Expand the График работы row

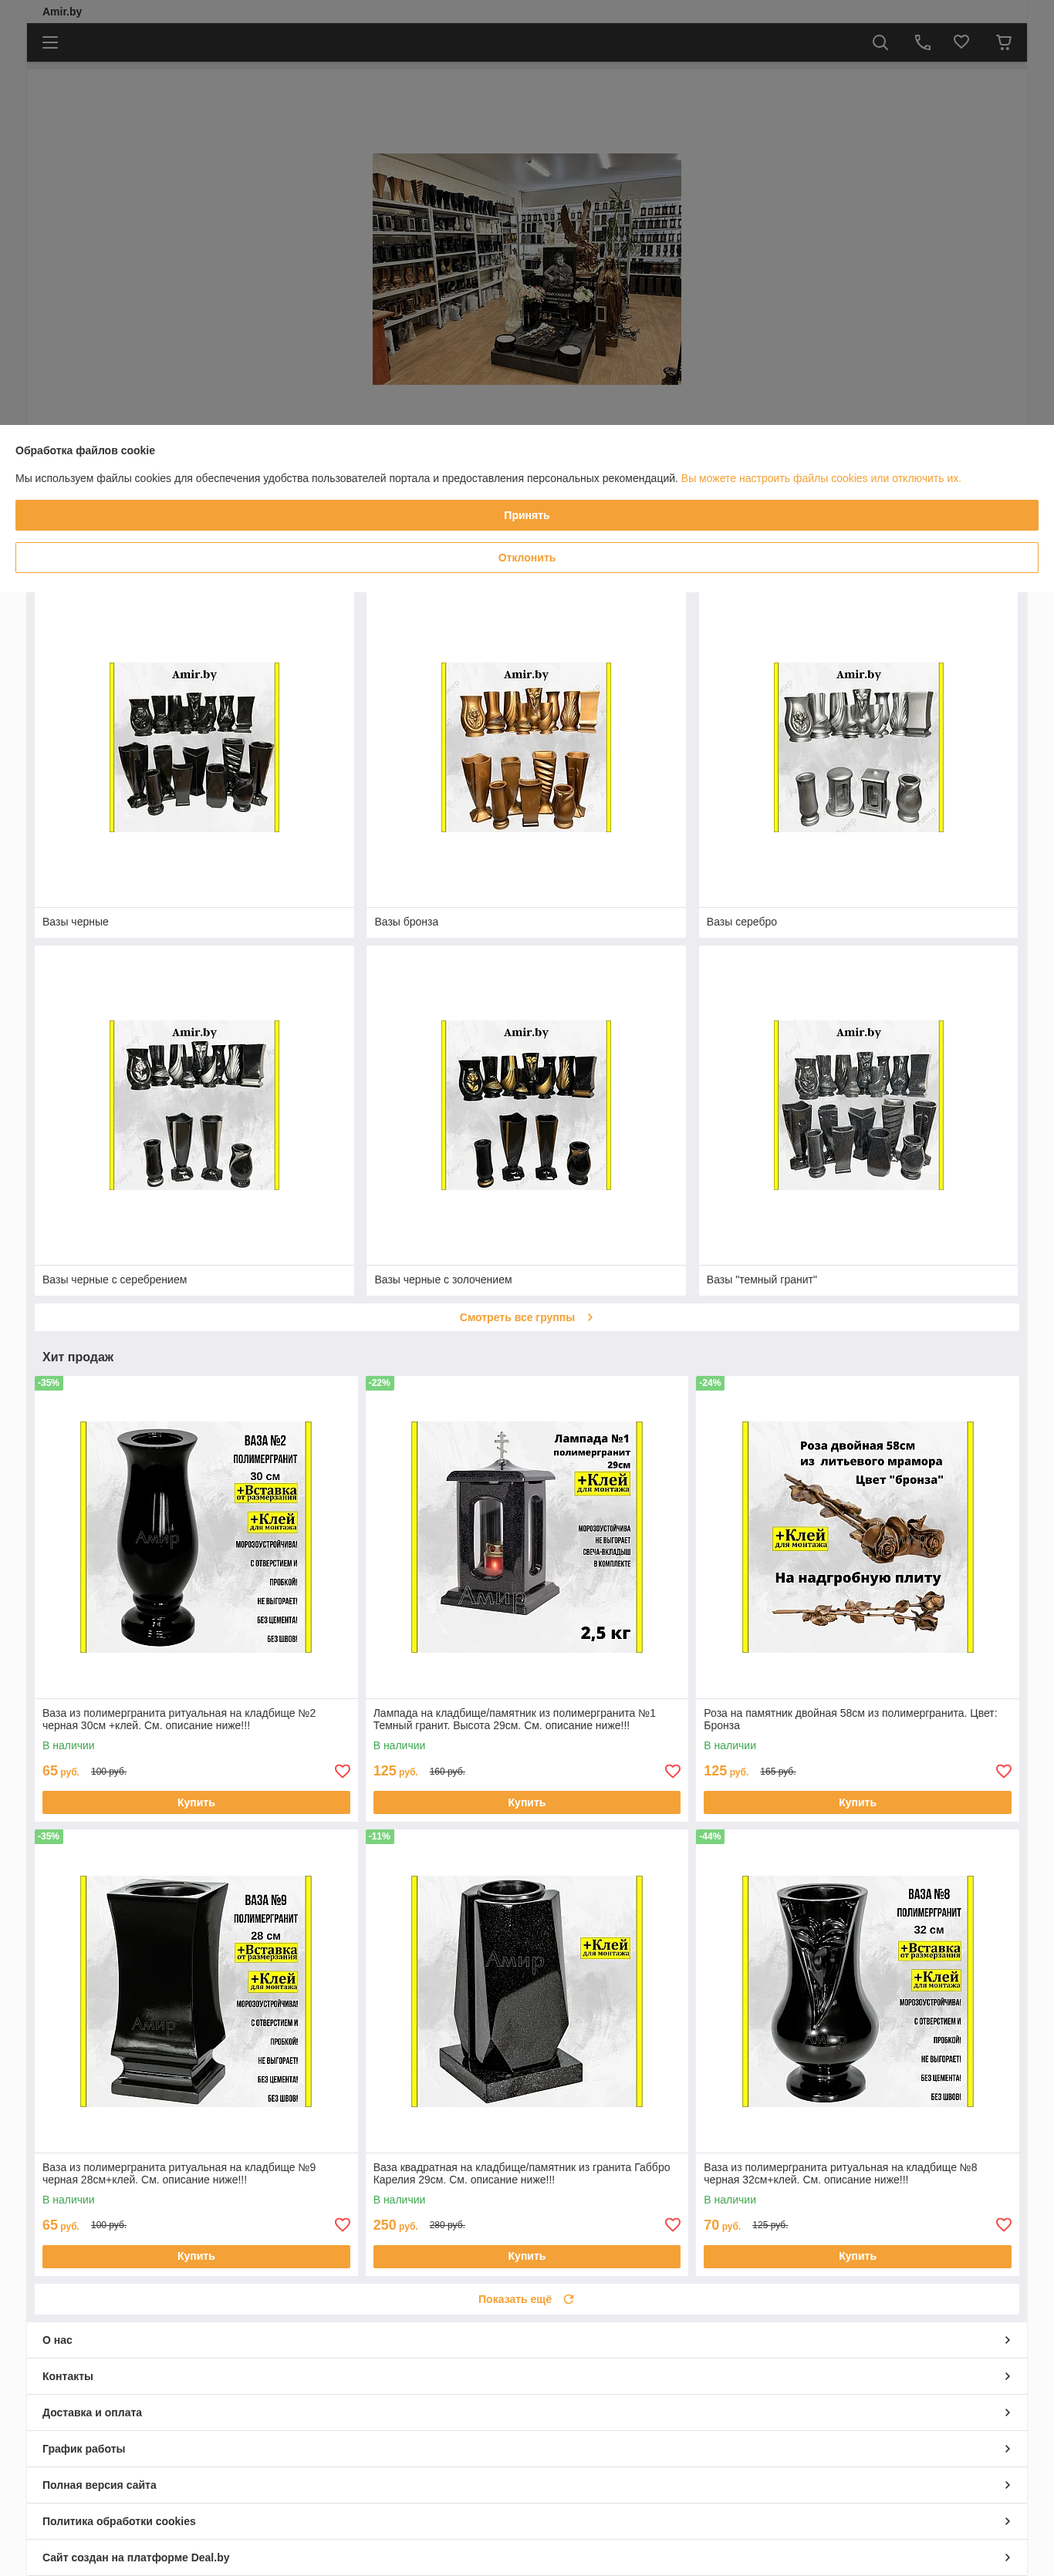(527, 2449)
